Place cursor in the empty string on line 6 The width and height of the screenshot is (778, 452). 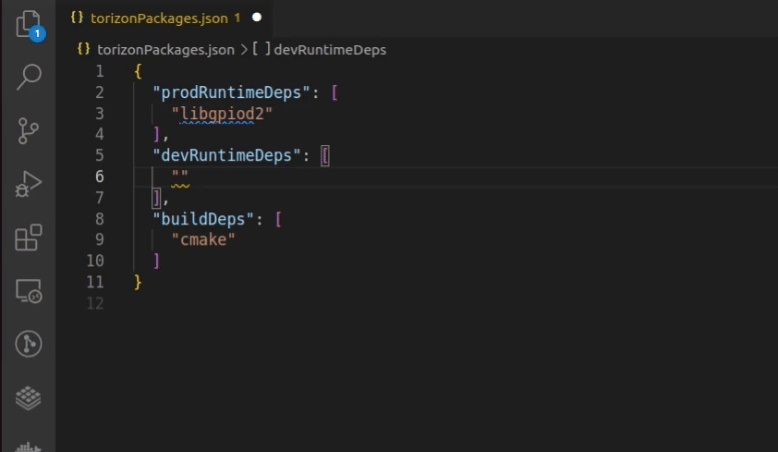(180, 177)
